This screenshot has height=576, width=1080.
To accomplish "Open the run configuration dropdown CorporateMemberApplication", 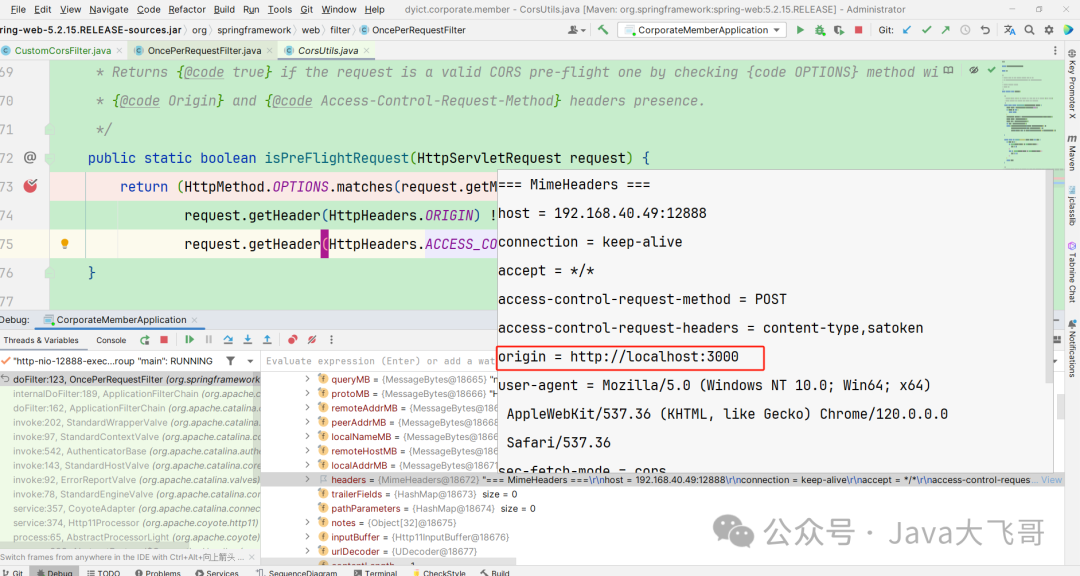I will (x=701, y=30).
